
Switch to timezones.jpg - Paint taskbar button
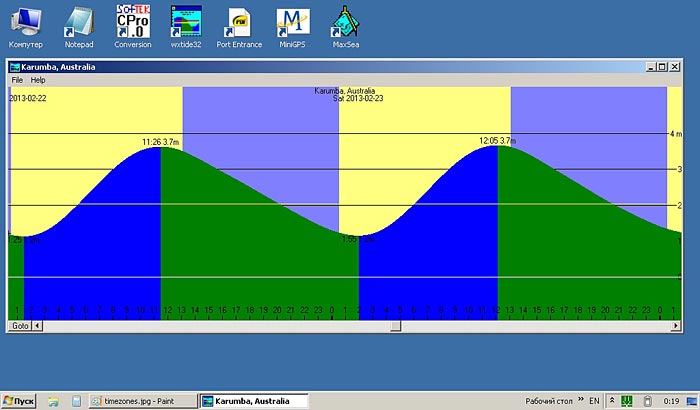[143, 401]
